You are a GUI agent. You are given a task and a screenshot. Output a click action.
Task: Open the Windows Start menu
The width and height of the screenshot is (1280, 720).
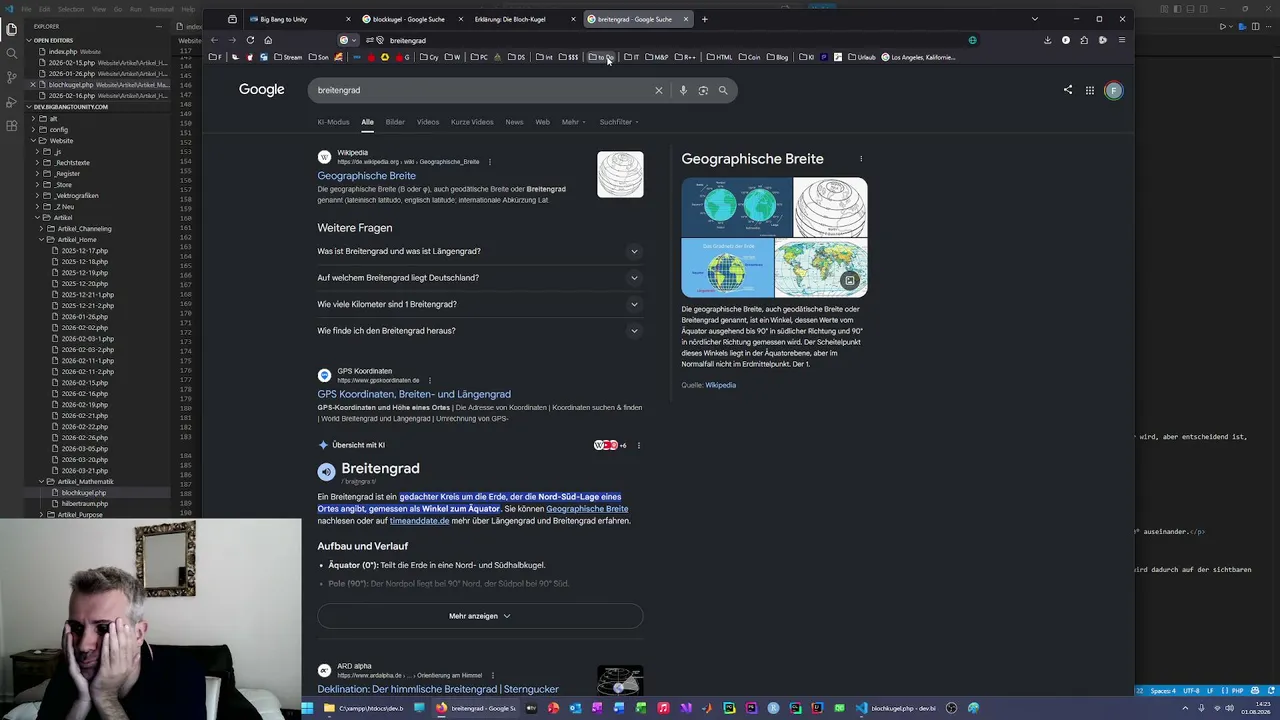[x=308, y=708]
